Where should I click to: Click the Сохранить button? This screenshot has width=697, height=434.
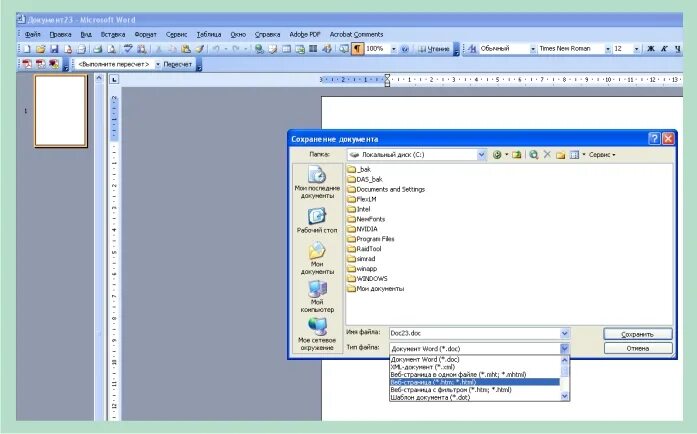point(637,334)
